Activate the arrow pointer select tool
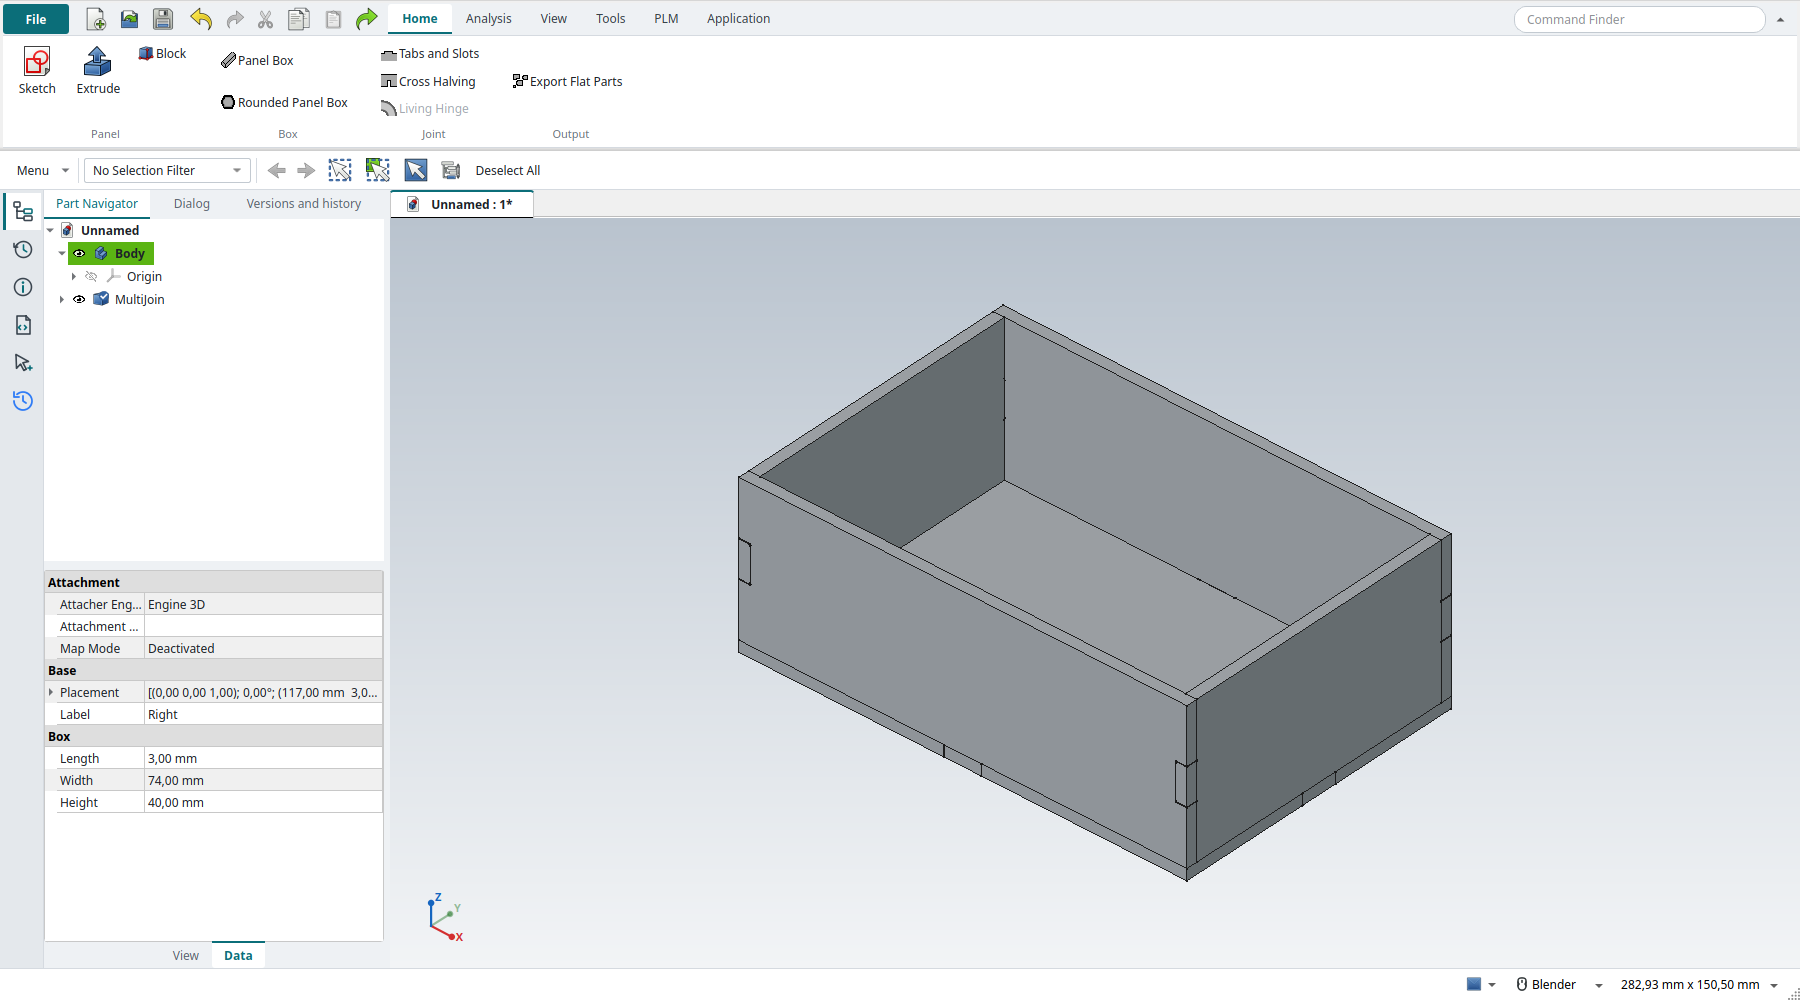 (416, 170)
